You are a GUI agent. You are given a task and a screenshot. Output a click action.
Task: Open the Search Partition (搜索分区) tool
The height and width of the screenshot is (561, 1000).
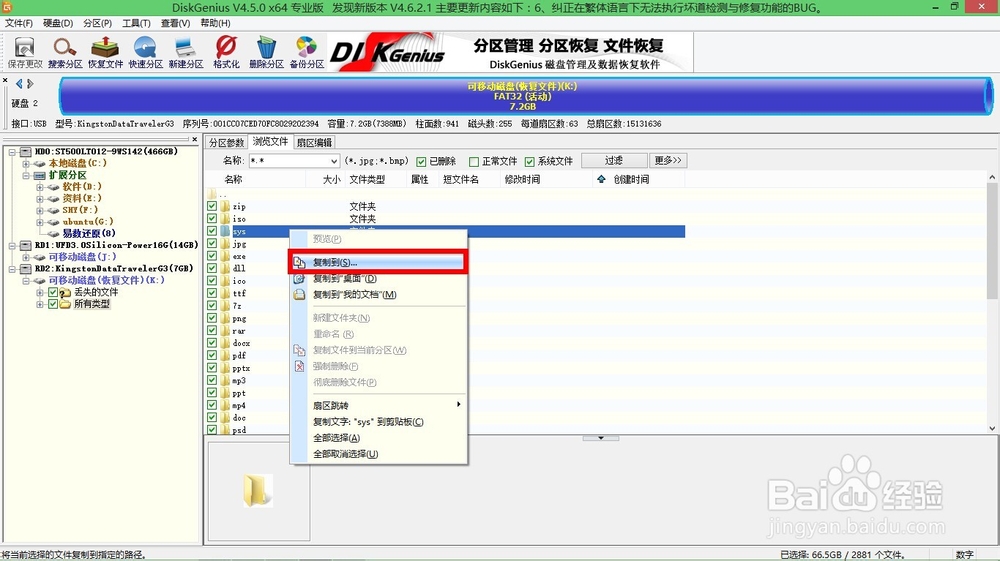[x=64, y=52]
